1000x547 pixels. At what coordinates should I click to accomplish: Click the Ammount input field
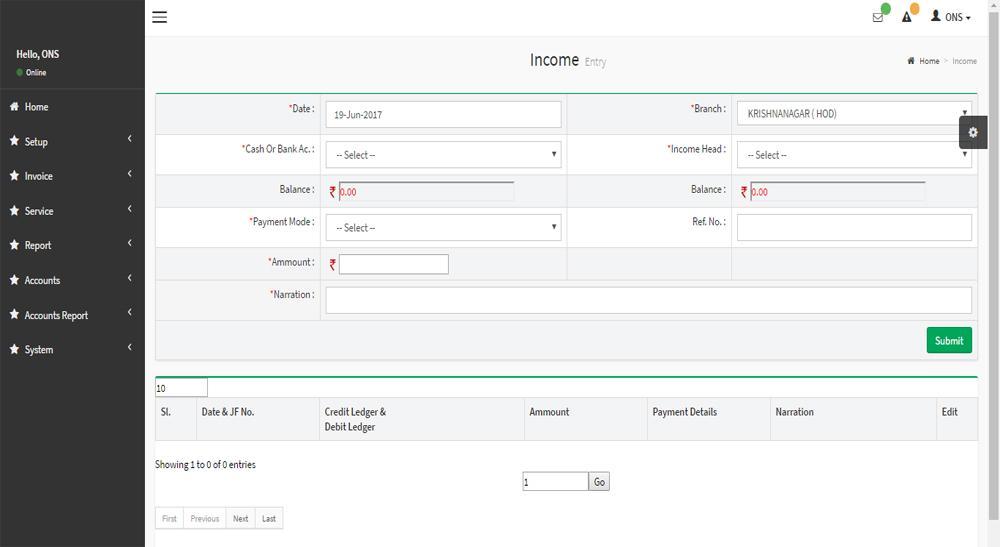(393, 264)
